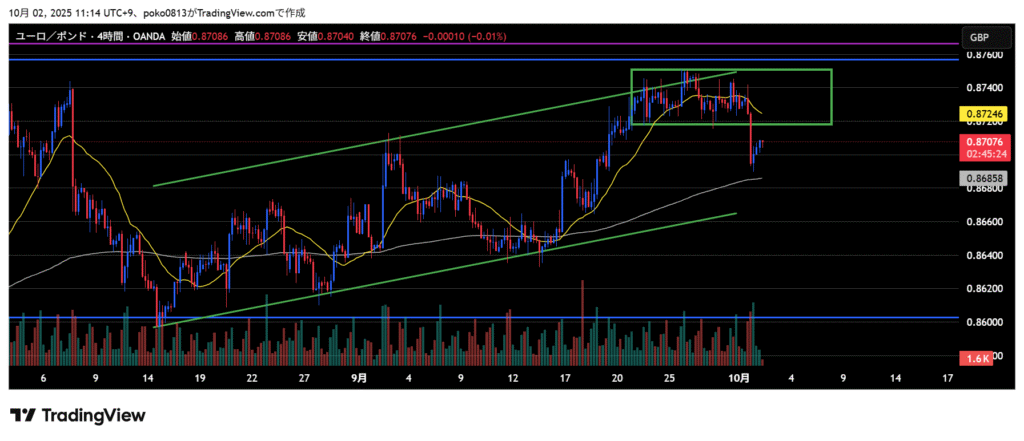The image size is (1024, 441).
Task: Open the GBP currency selector
Action: point(978,37)
